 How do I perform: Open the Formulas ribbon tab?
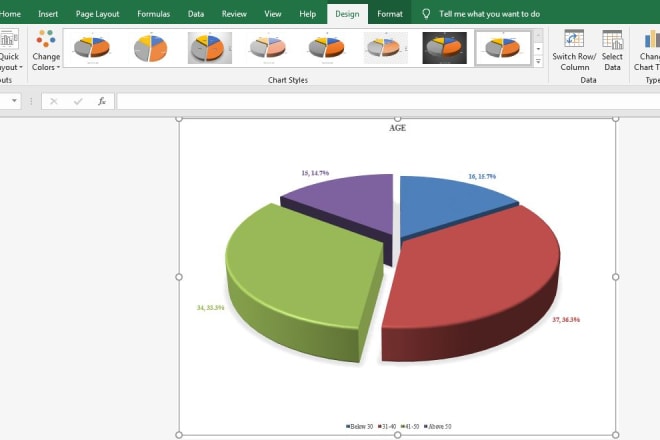[x=153, y=14]
